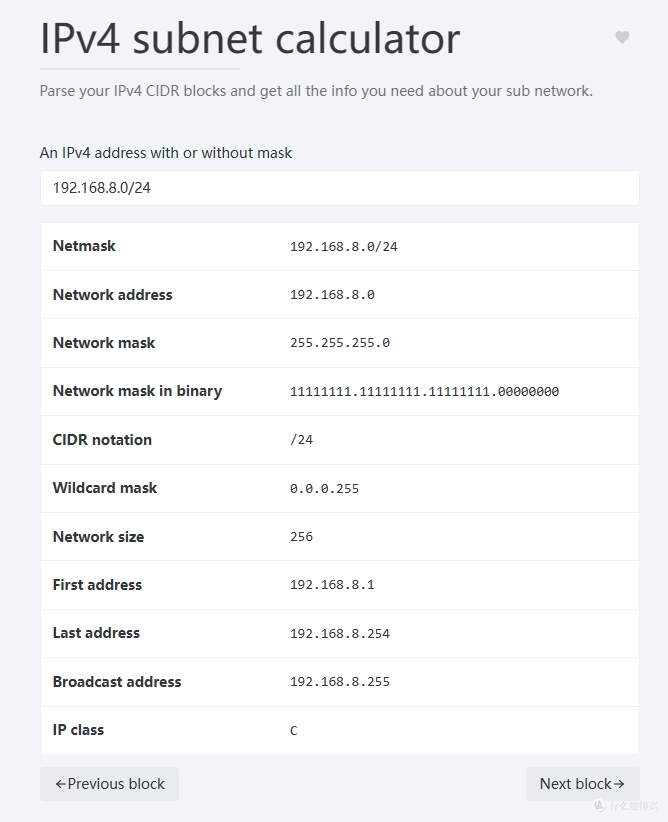Click the heart favorite icon
The height and width of the screenshot is (822, 668).
(x=622, y=37)
